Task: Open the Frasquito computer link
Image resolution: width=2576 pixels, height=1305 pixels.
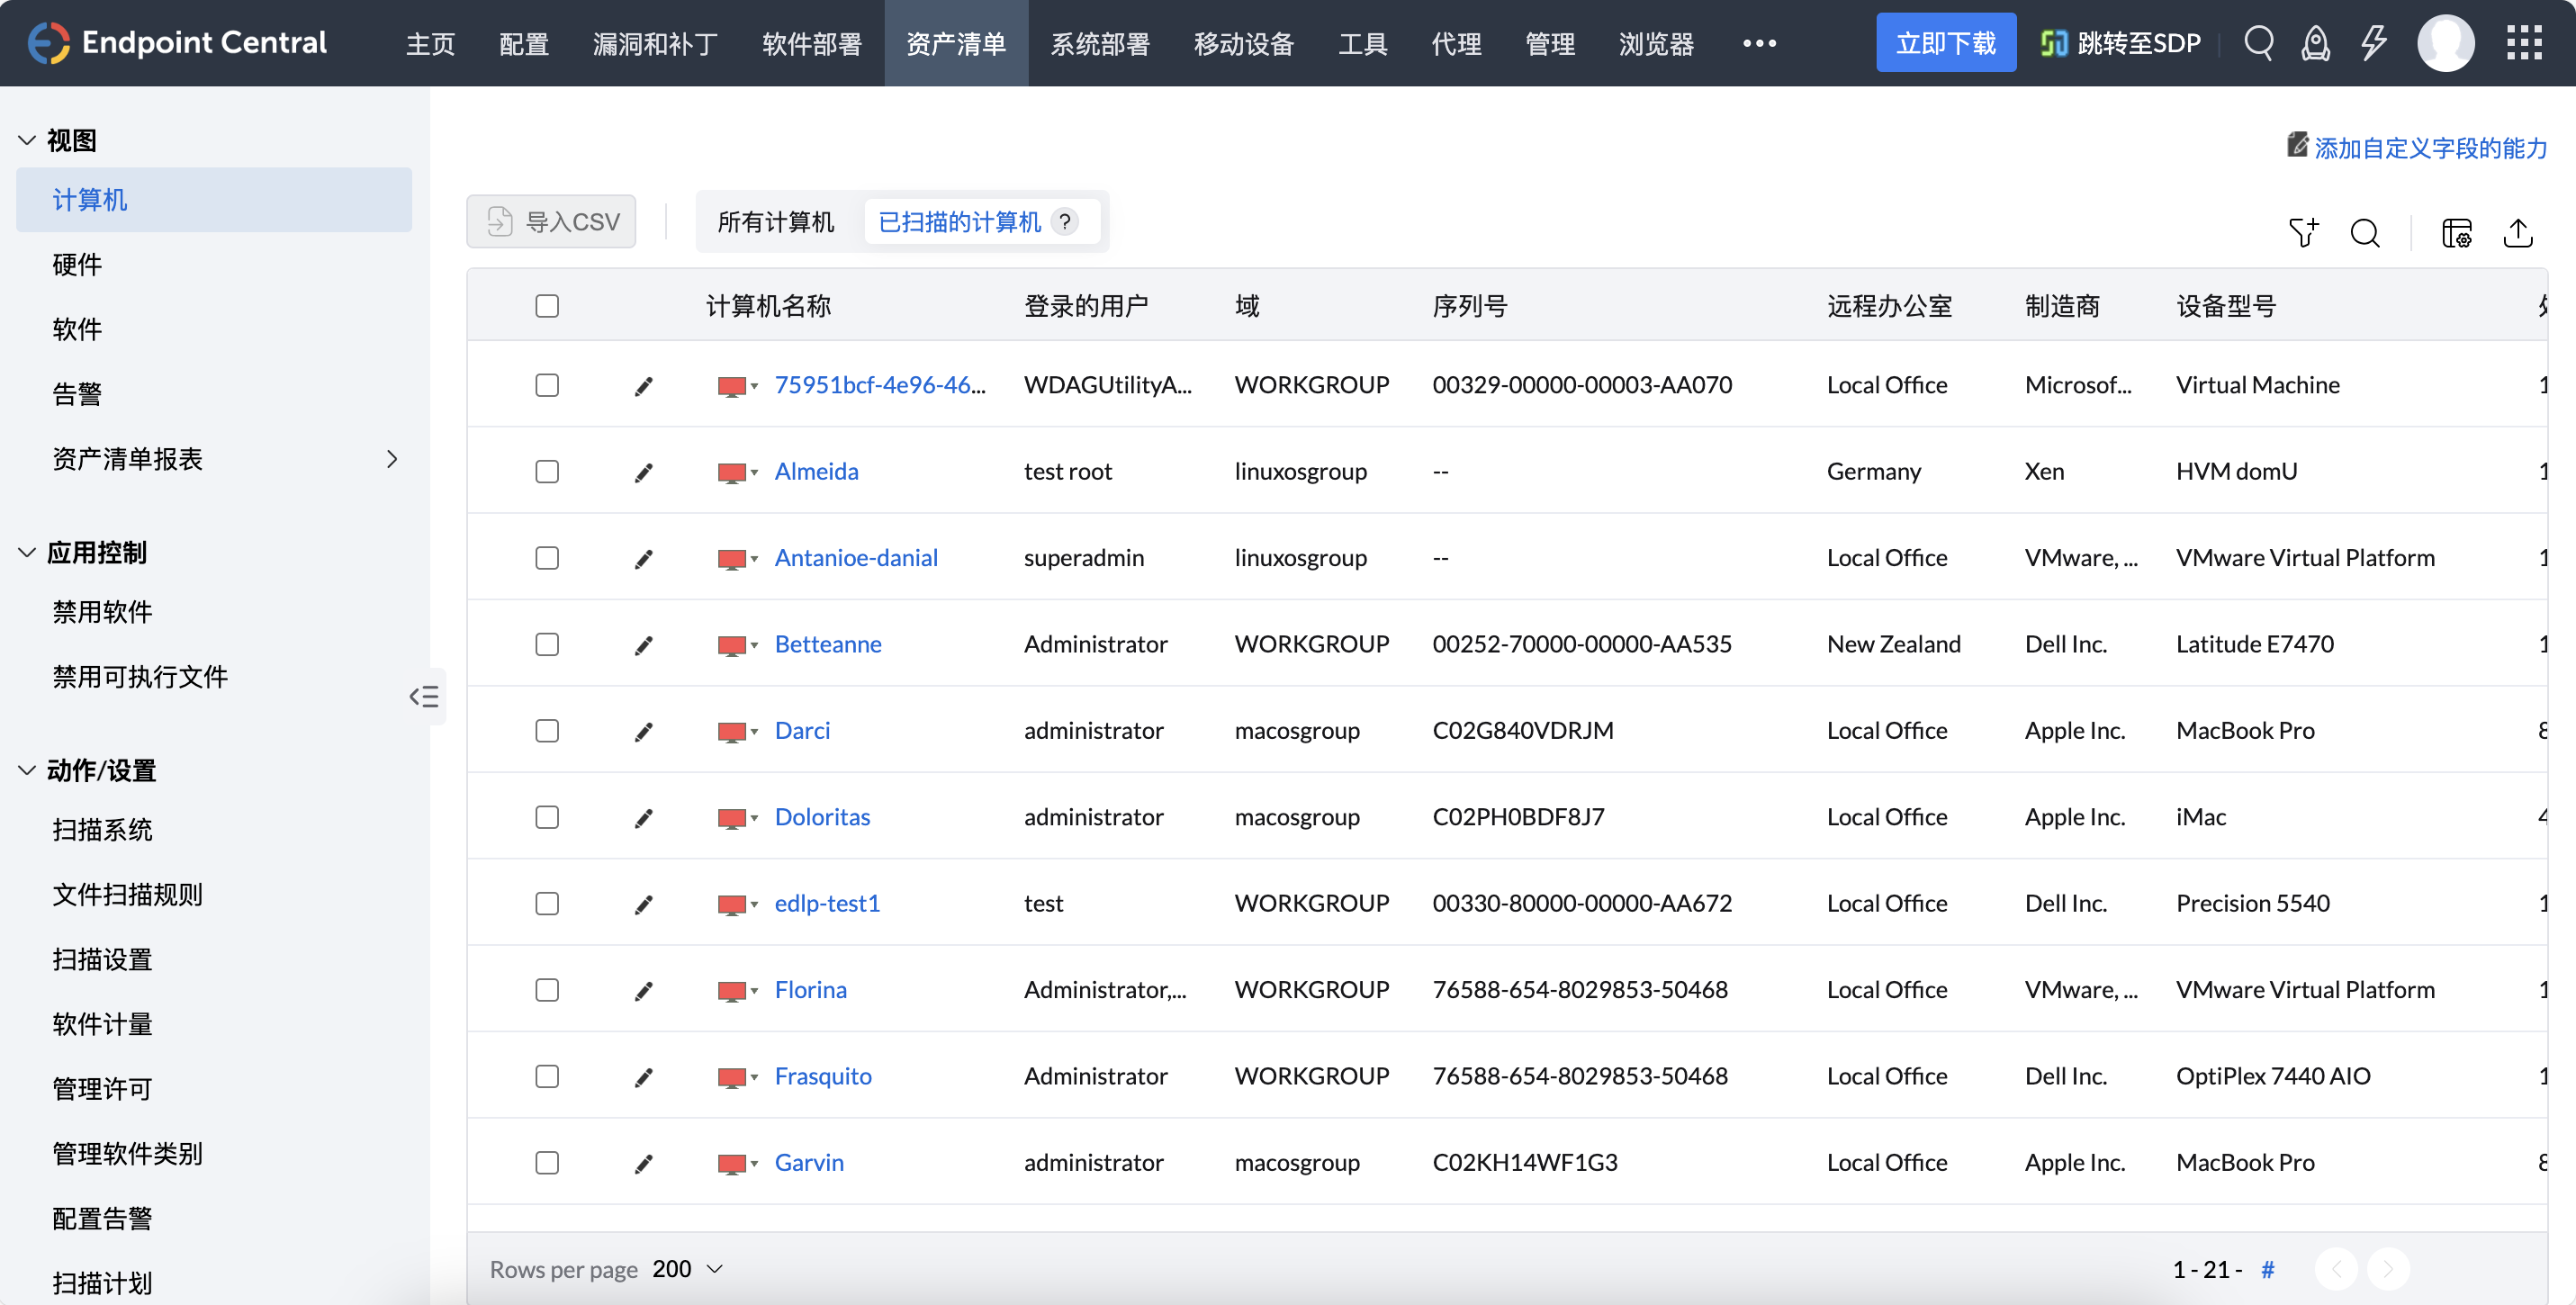Action: (x=823, y=1076)
